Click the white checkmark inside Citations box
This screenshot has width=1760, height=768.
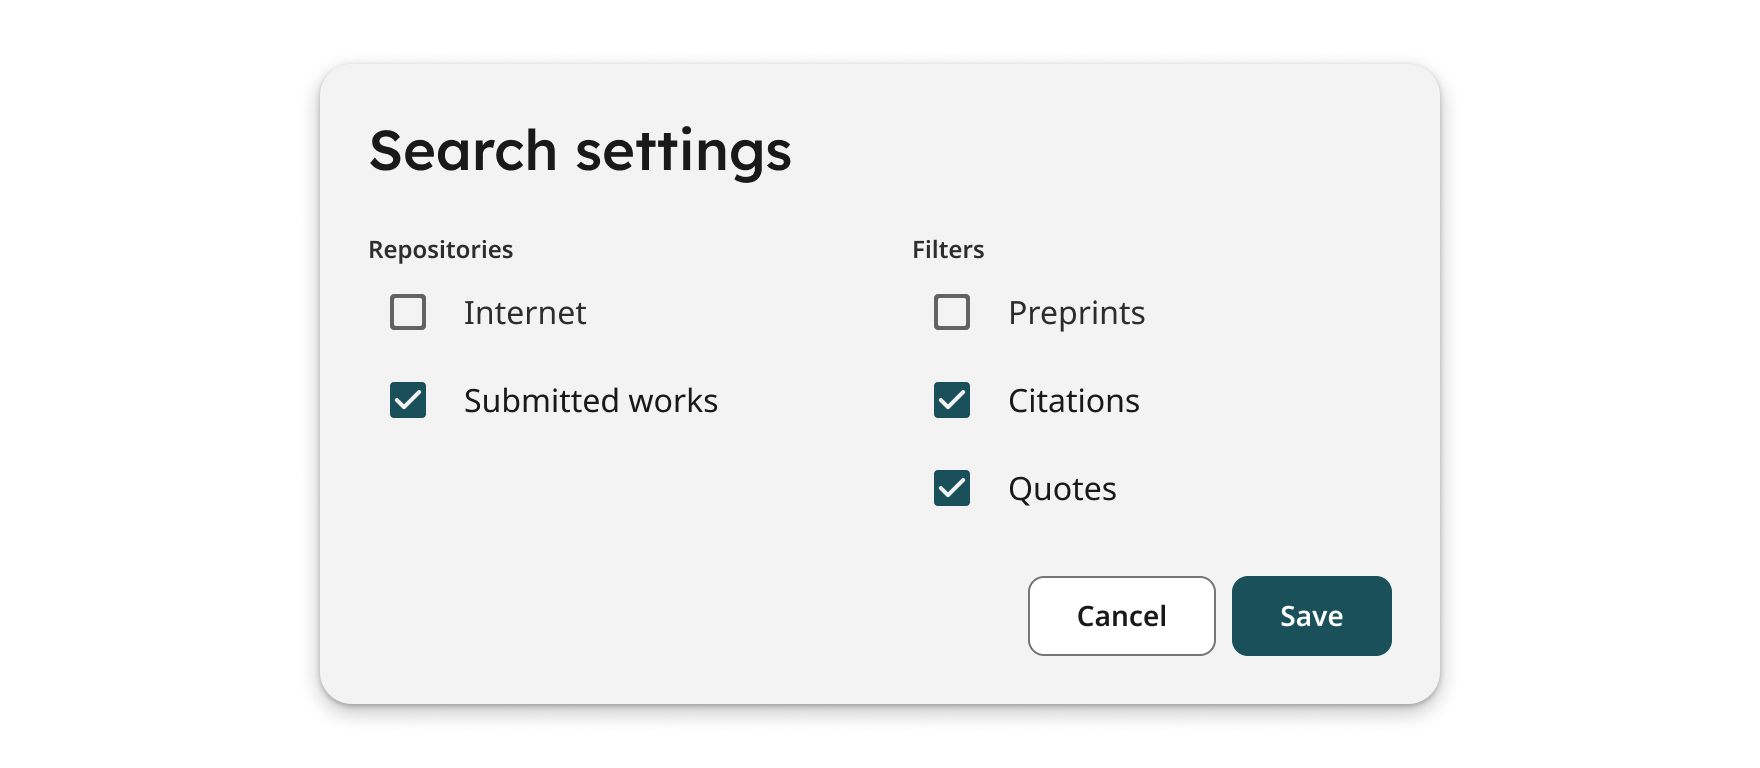click(x=952, y=401)
